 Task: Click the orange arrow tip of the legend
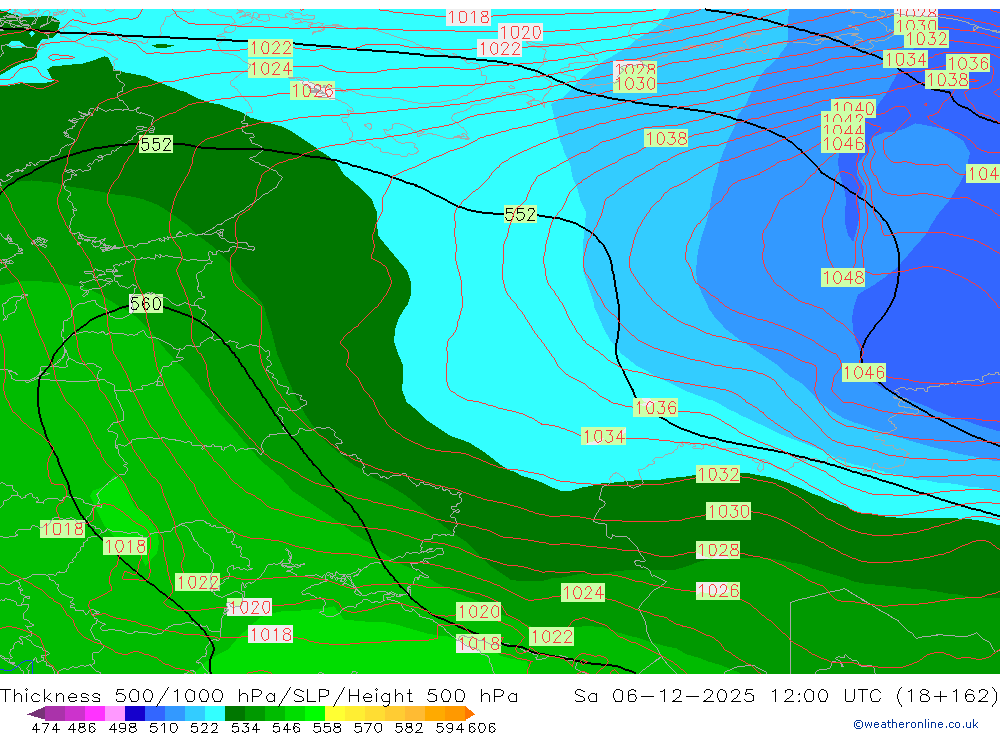[469, 713]
